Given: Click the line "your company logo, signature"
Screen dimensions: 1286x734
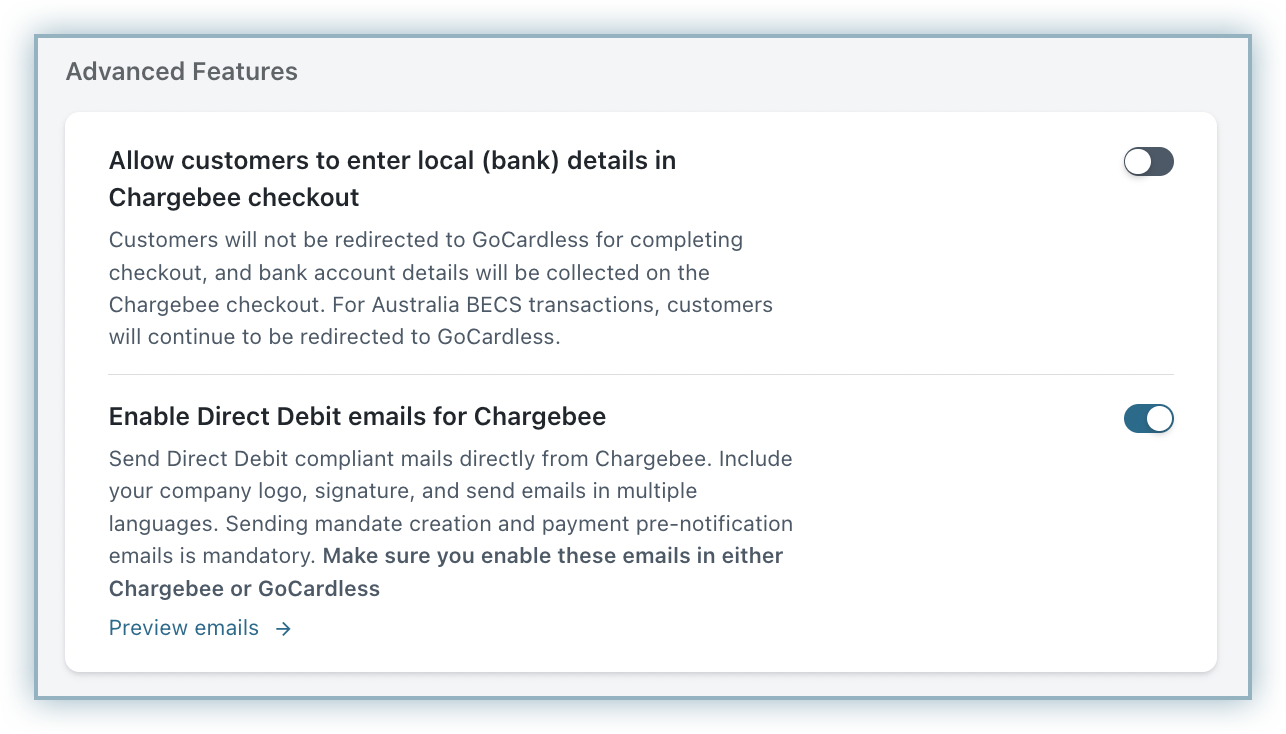Looking at the screenshot, I should (403, 492).
